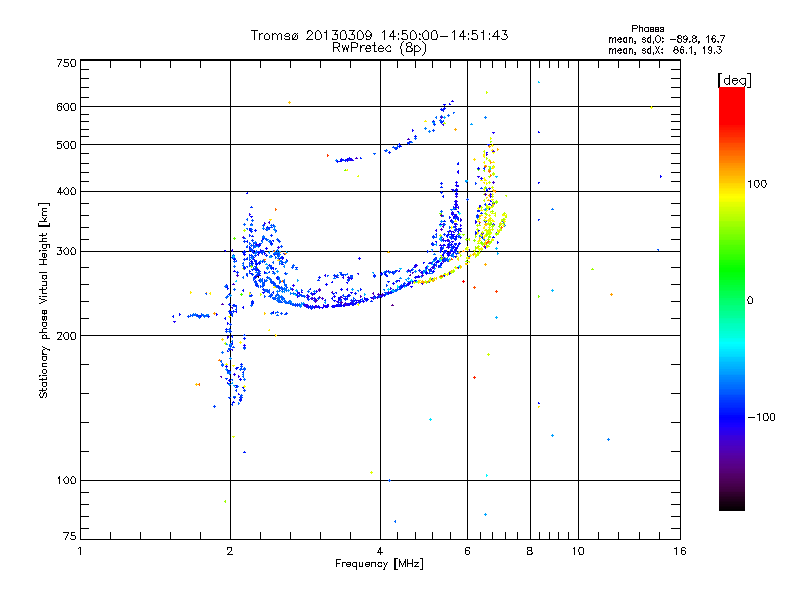
Task: Click the y-axis tick label "75"
Action: pos(70,536)
